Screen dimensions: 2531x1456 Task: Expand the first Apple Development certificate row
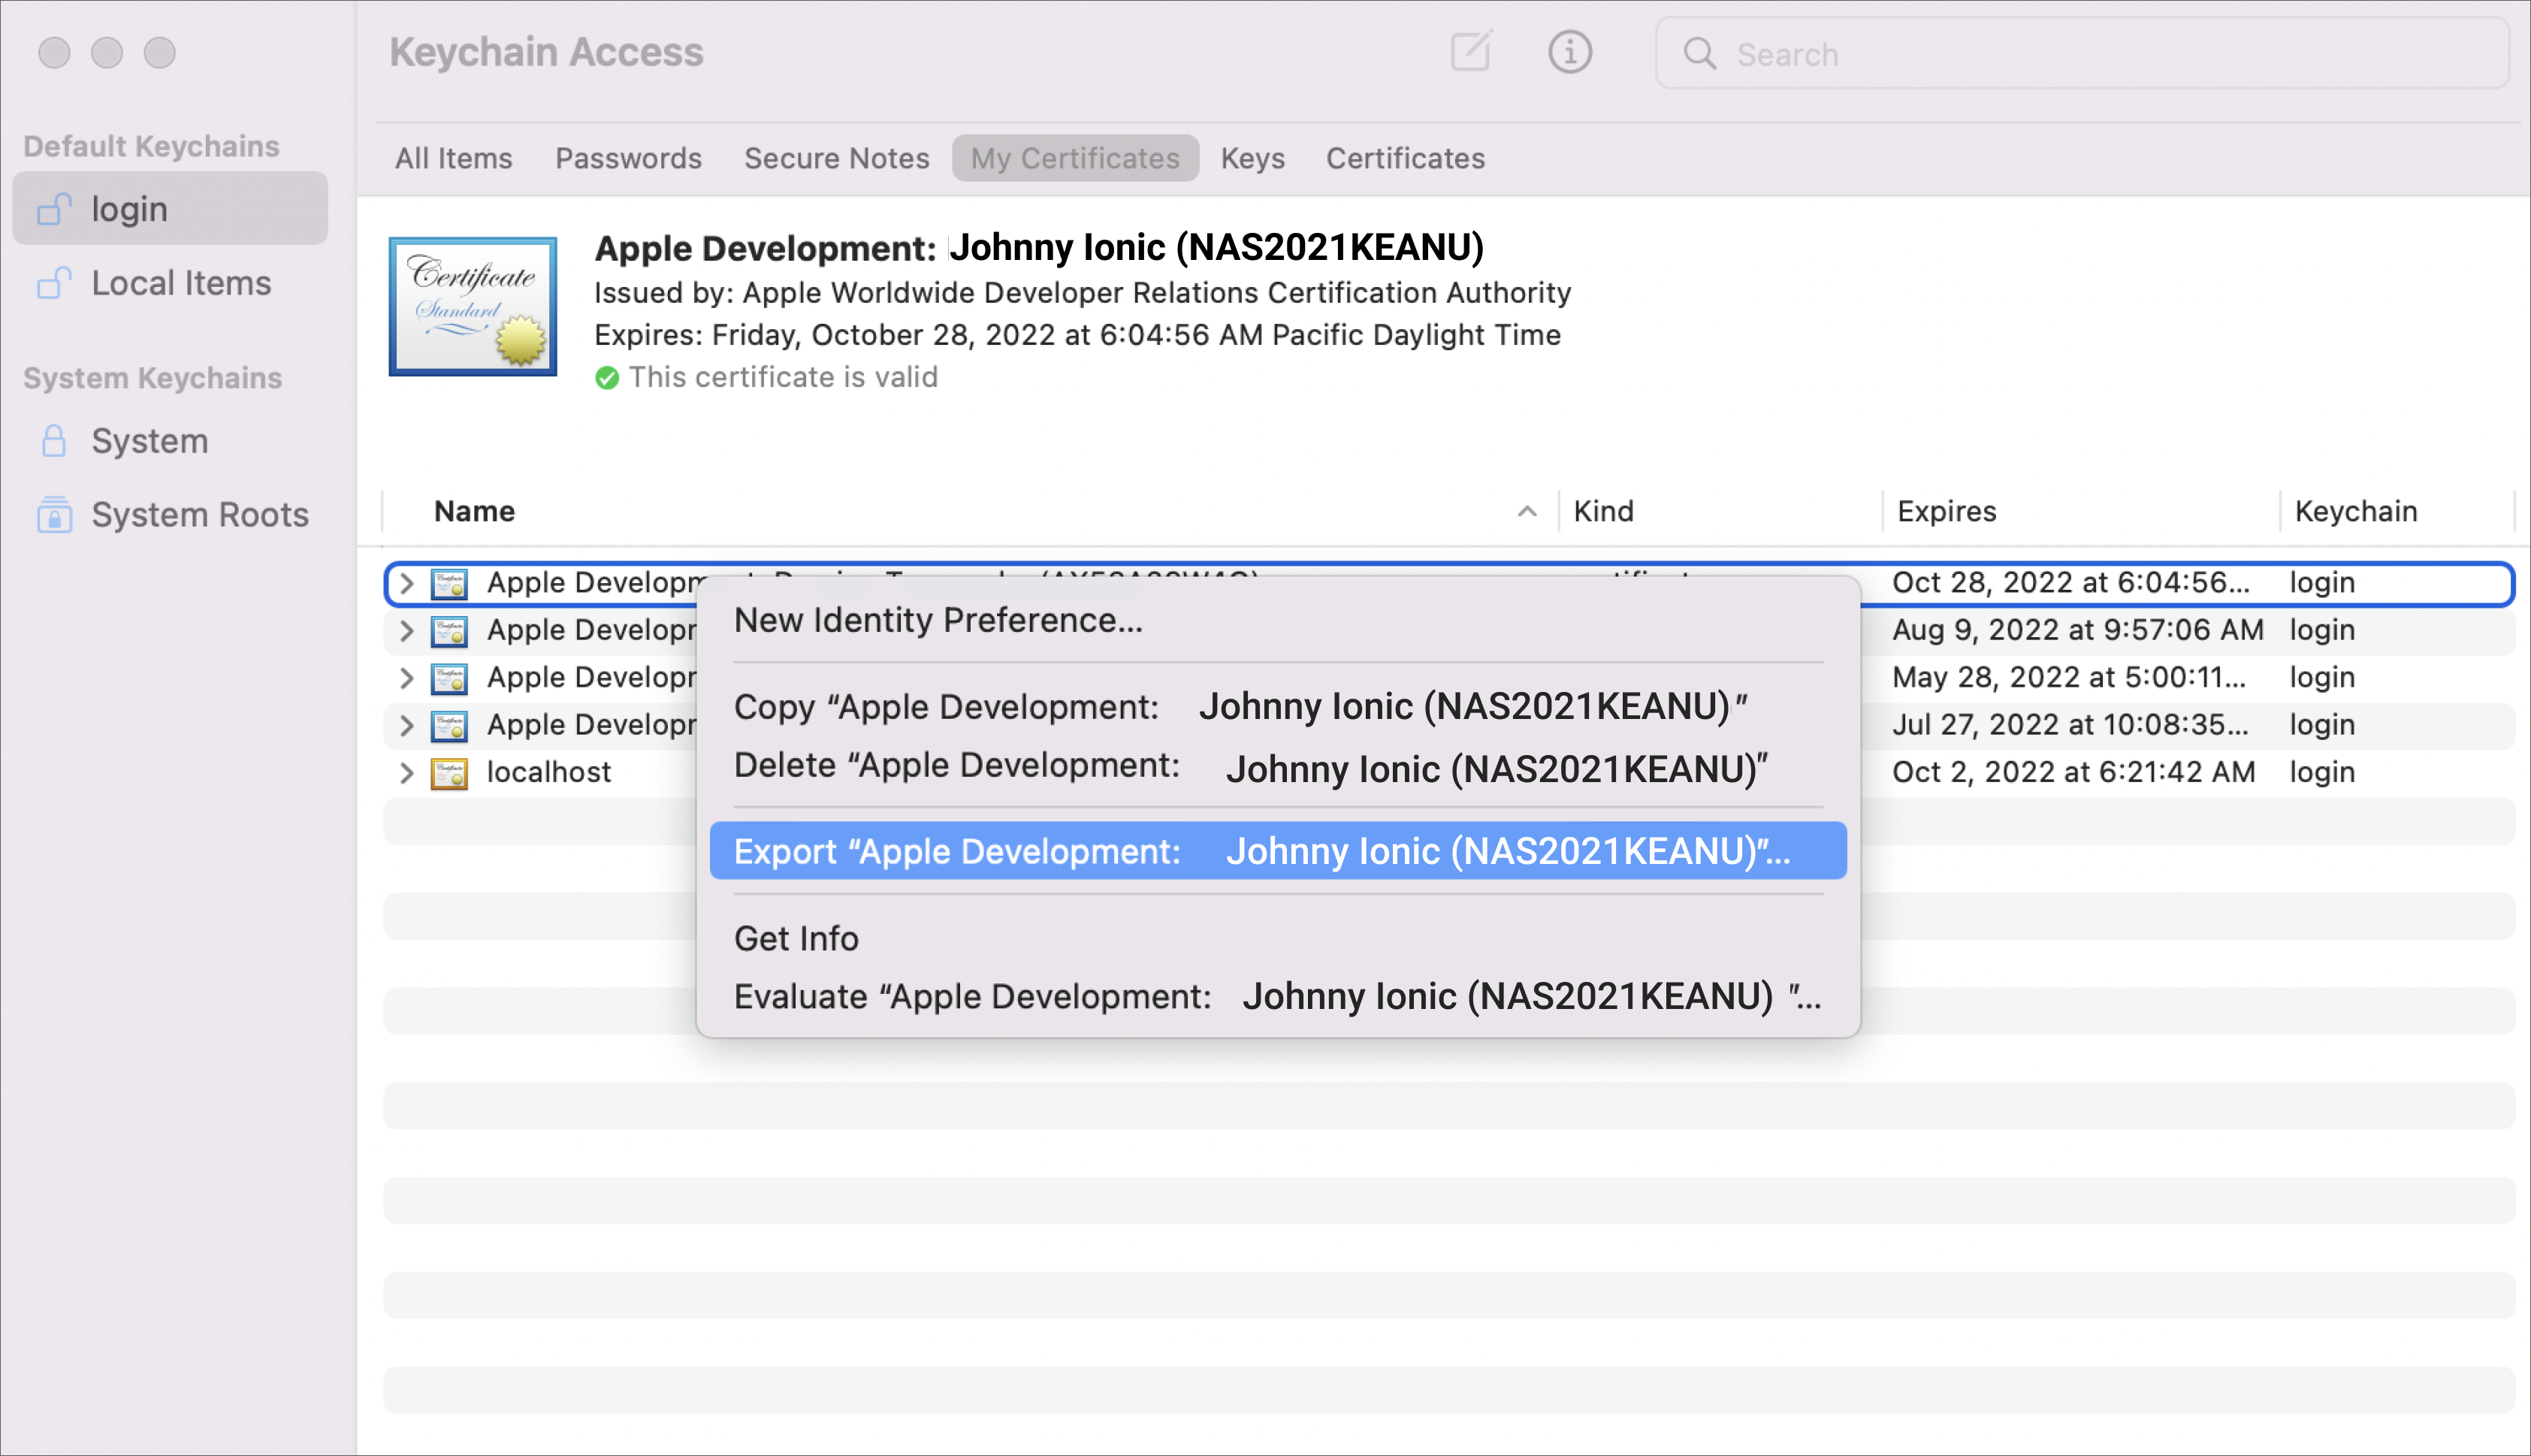click(405, 582)
